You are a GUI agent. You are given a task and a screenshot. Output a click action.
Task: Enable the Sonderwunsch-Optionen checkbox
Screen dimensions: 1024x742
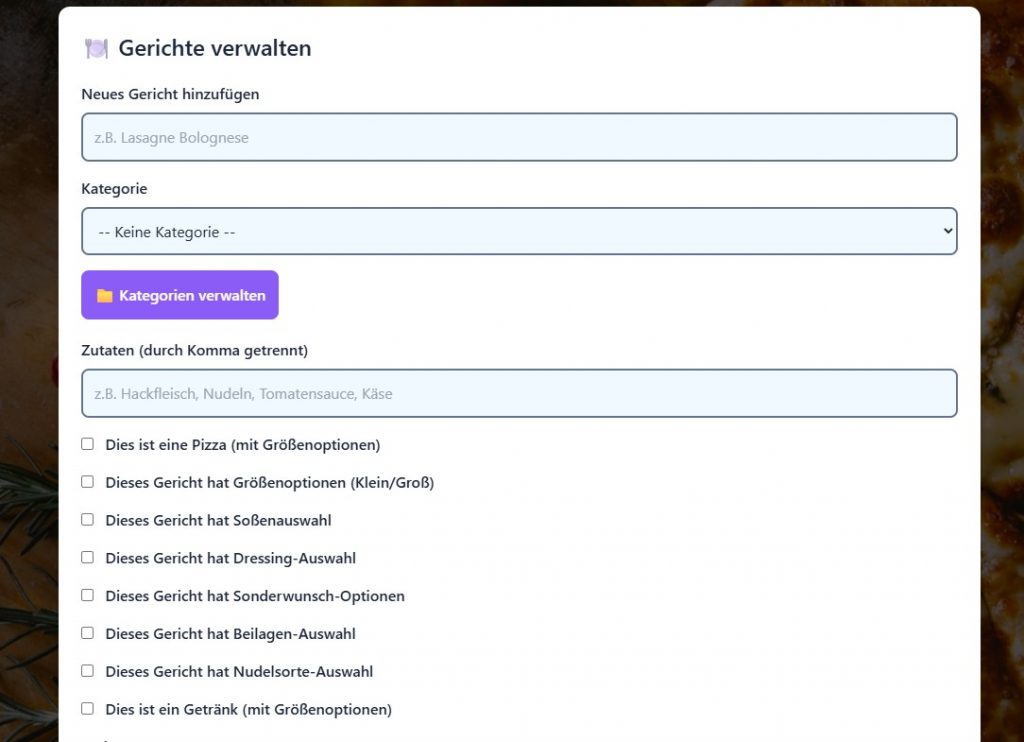pos(88,595)
